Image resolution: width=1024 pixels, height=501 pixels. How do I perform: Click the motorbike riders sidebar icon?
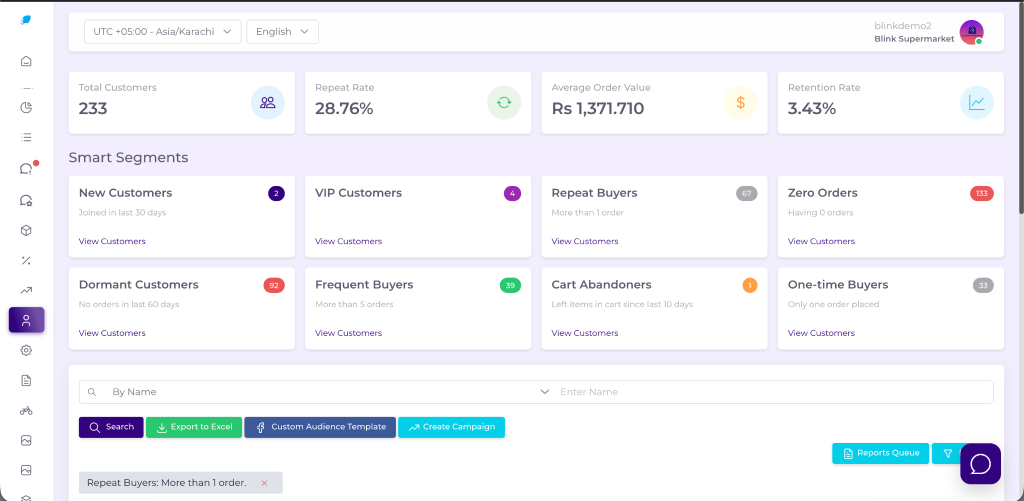click(26, 410)
